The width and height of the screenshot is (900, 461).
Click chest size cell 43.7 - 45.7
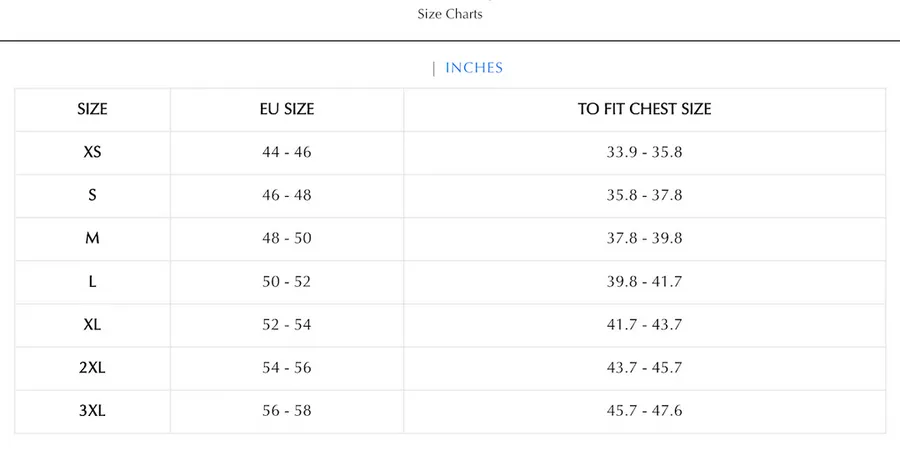pos(645,367)
